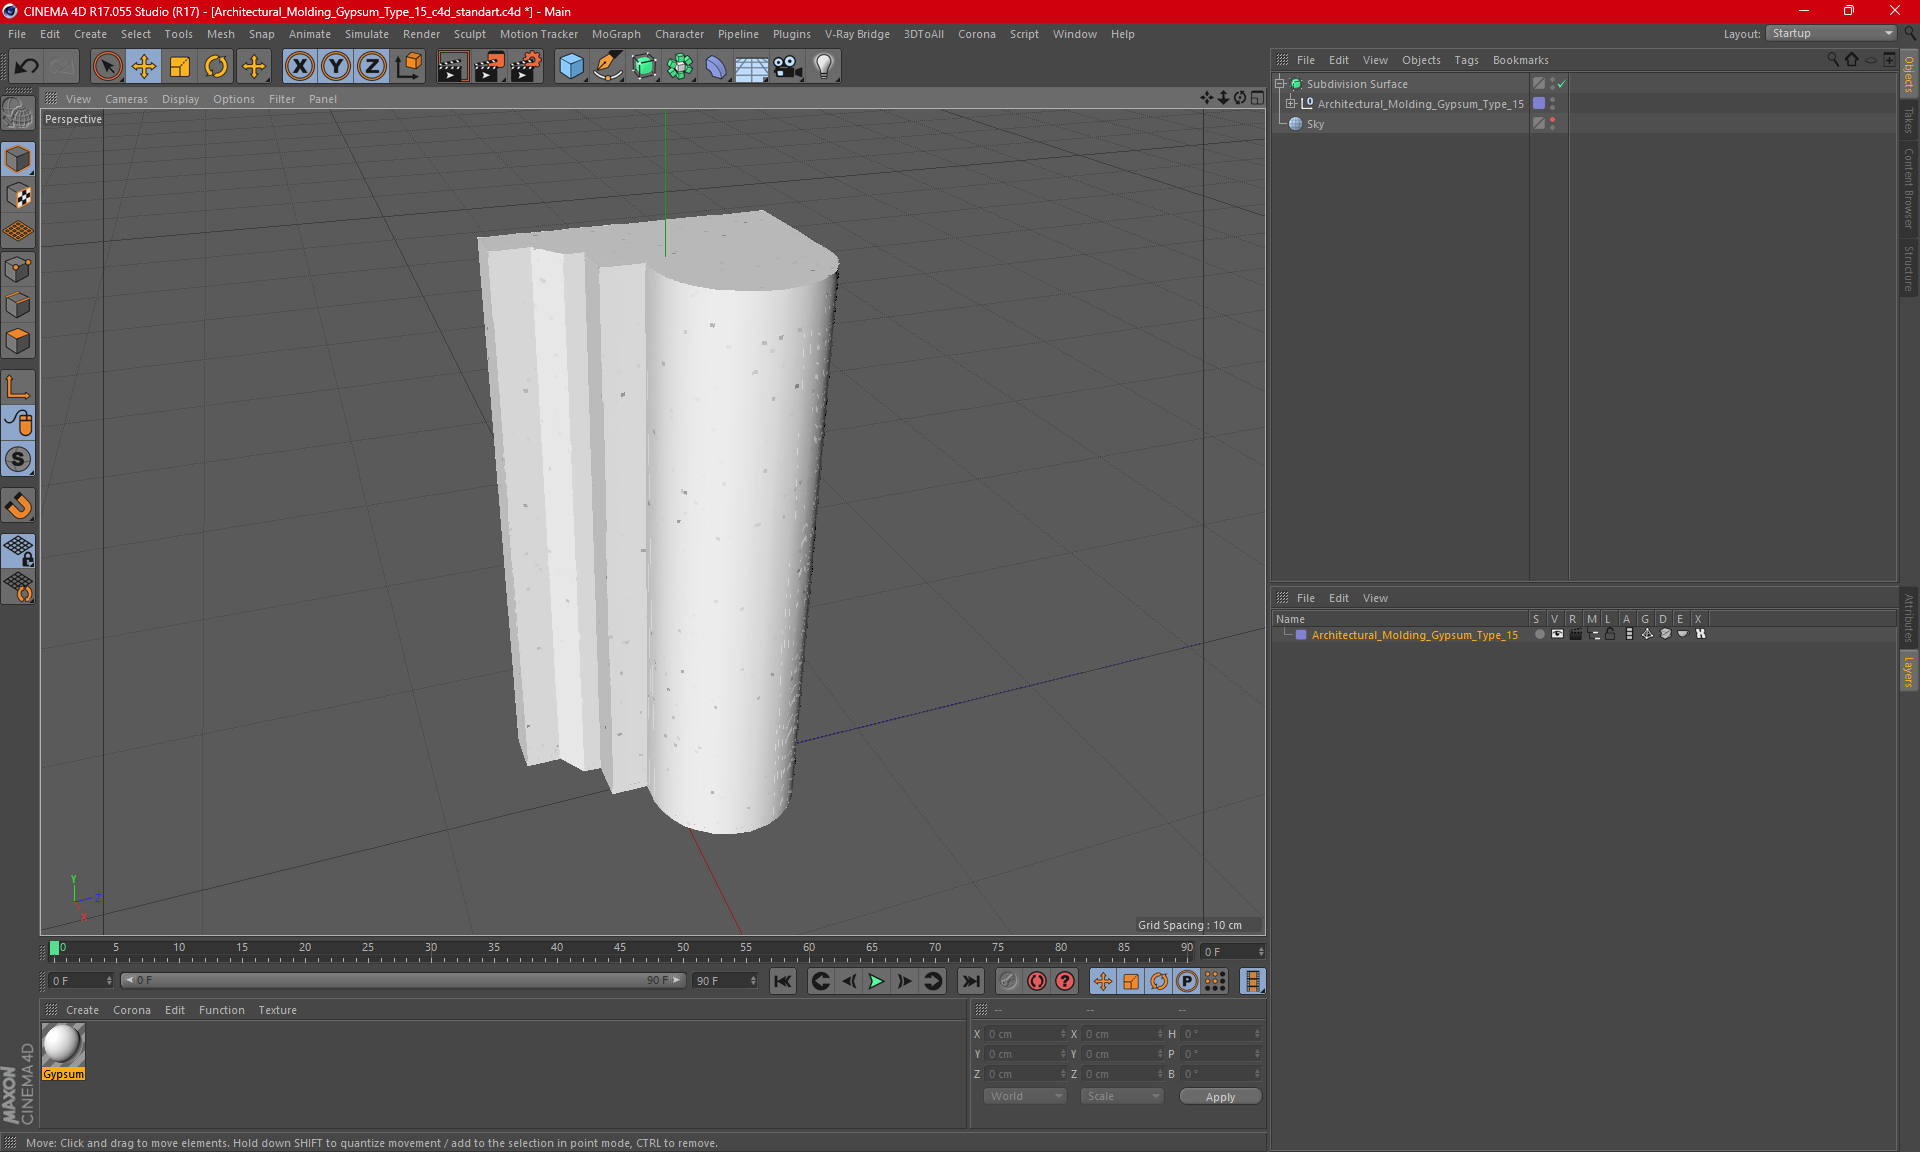Open Objects panel Tags menu

click(1466, 60)
